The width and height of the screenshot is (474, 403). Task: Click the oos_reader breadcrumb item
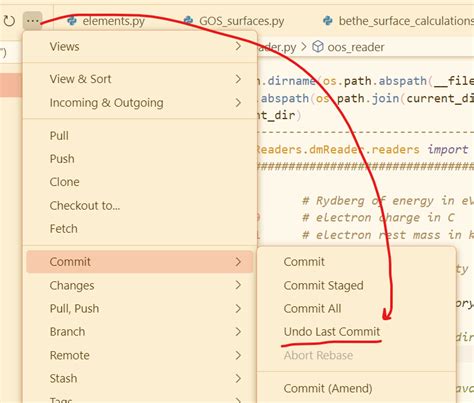356,47
